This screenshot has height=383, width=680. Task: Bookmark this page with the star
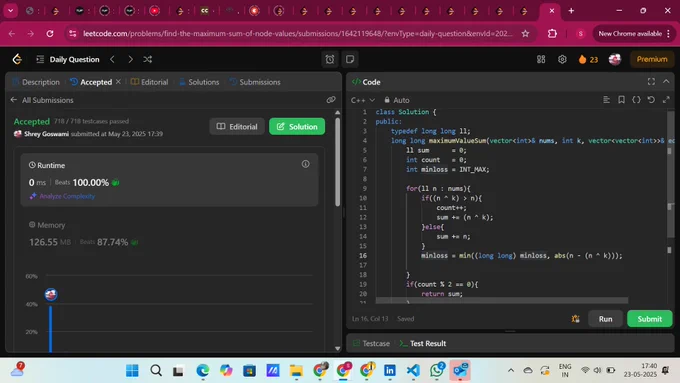tap(525, 33)
